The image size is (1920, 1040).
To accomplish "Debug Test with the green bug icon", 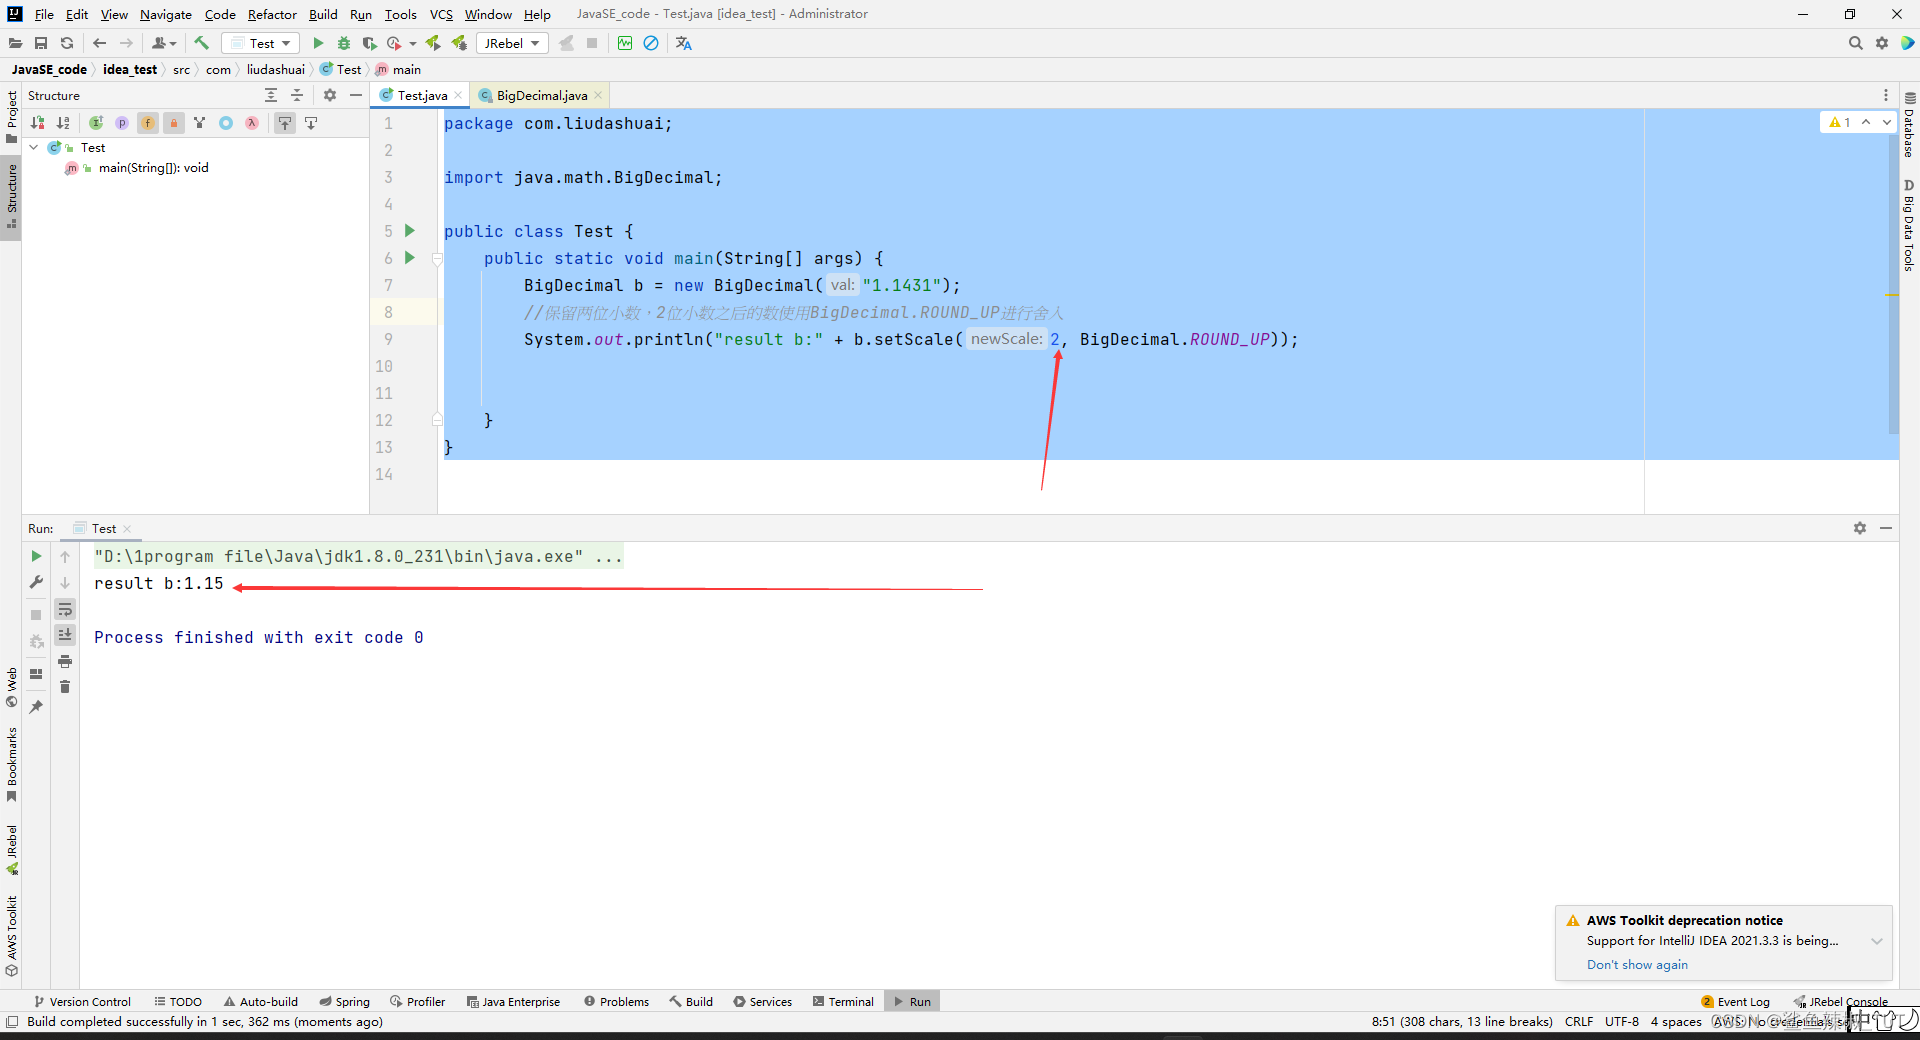I will [344, 43].
